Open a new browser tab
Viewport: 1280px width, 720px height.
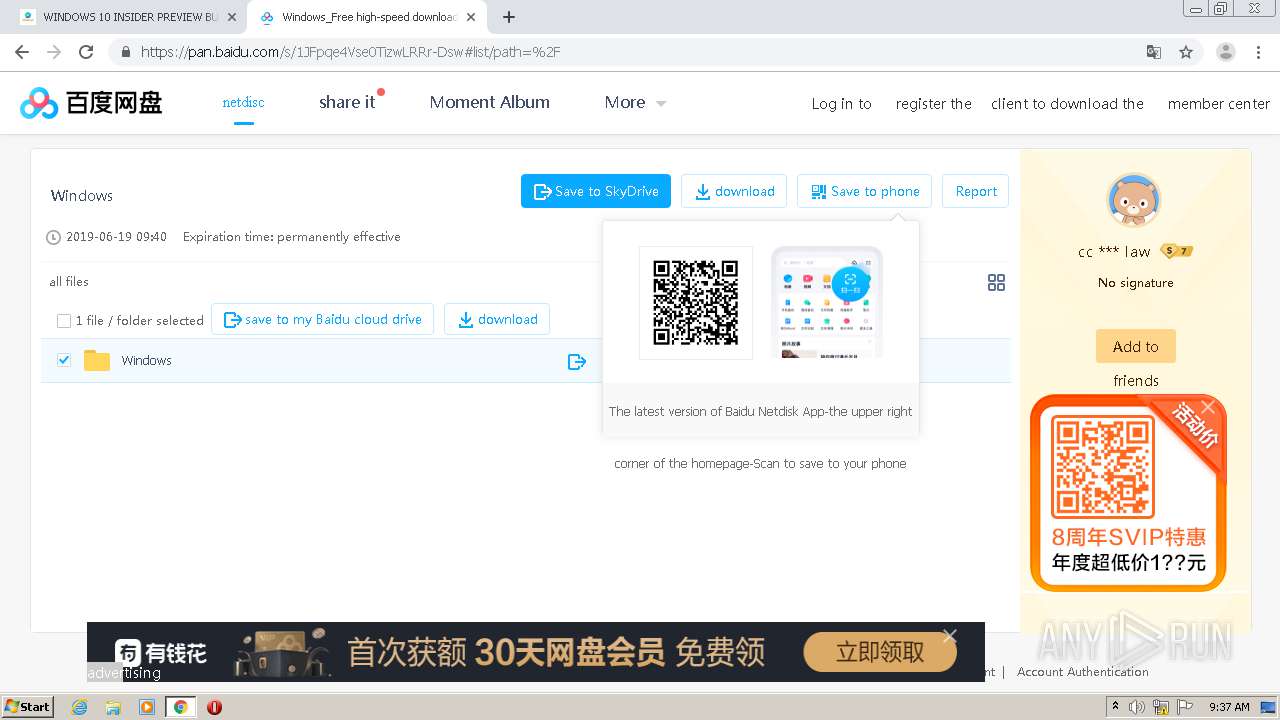[x=509, y=17]
